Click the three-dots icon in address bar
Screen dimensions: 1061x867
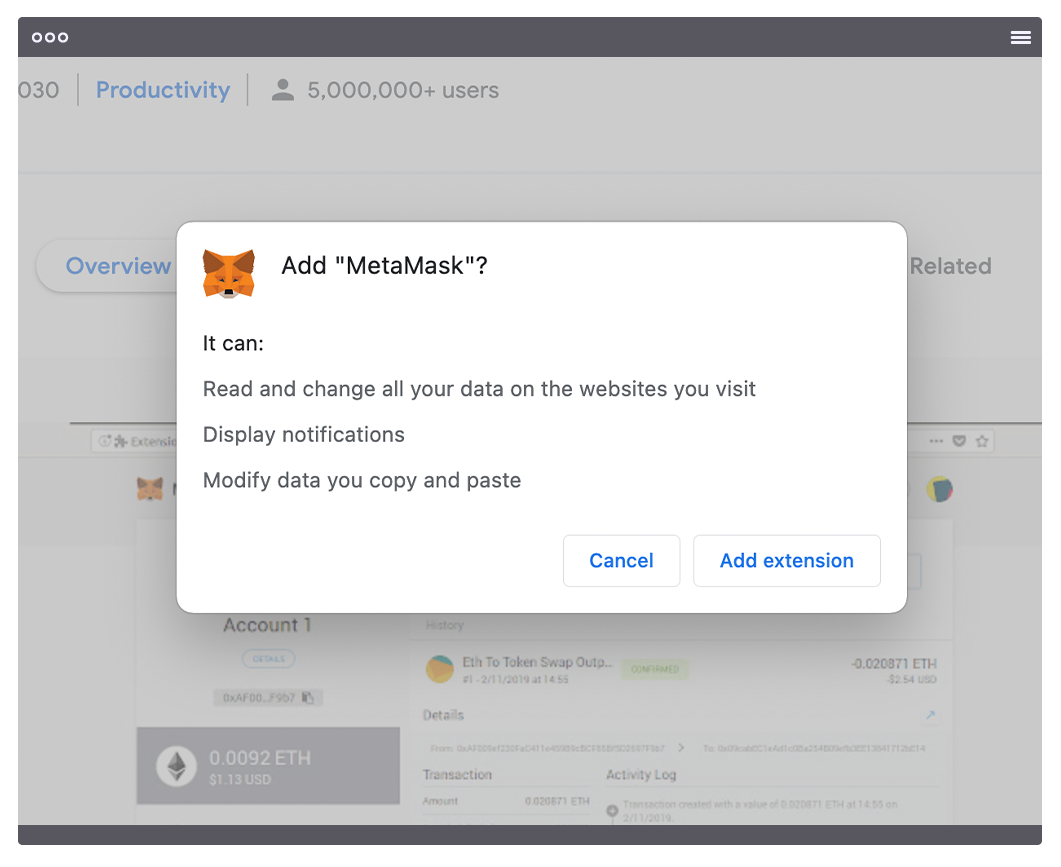point(936,441)
